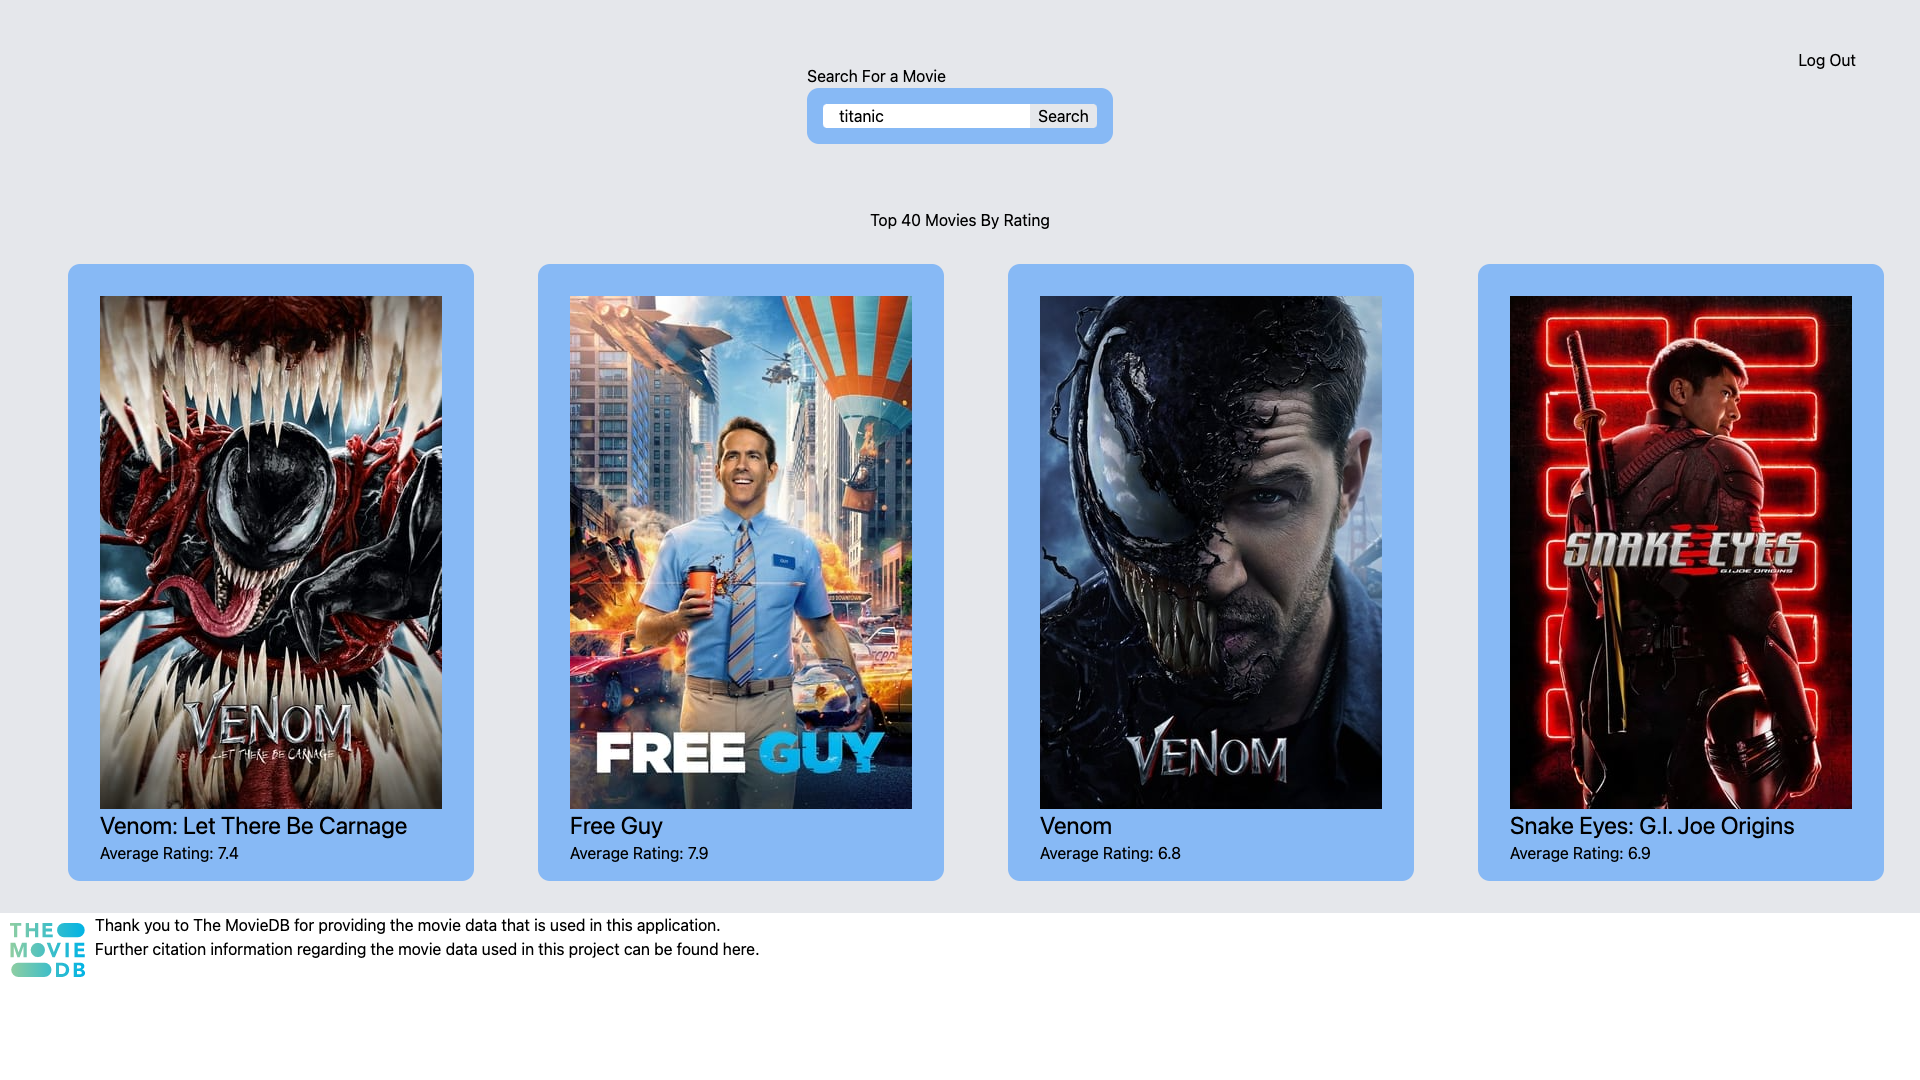
Task: Click the Free Guy title text
Action: [x=616, y=826]
